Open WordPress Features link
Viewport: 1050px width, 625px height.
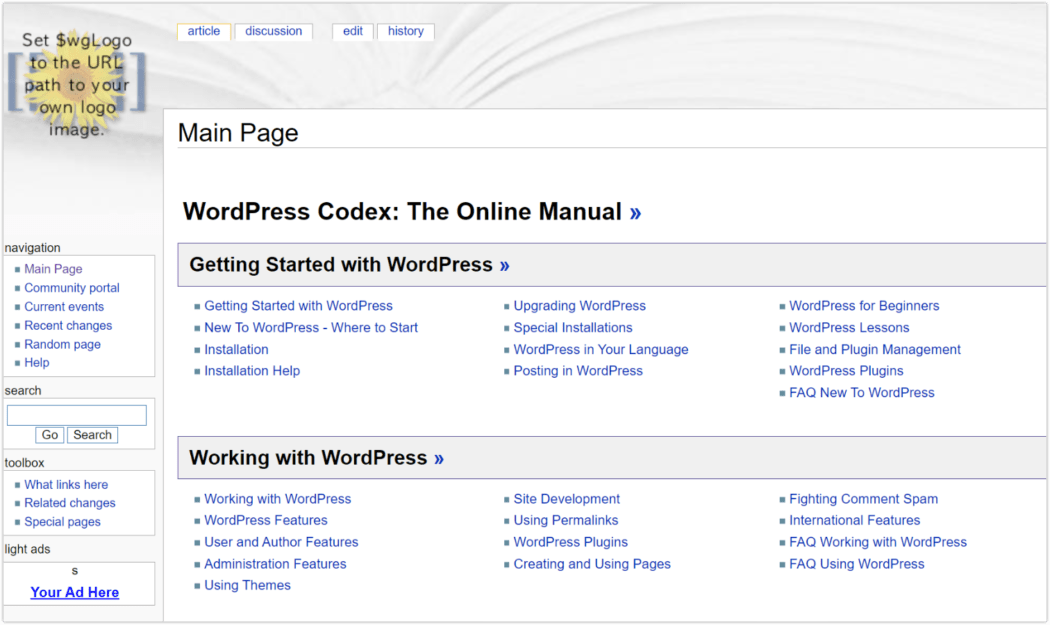(x=266, y=520)
